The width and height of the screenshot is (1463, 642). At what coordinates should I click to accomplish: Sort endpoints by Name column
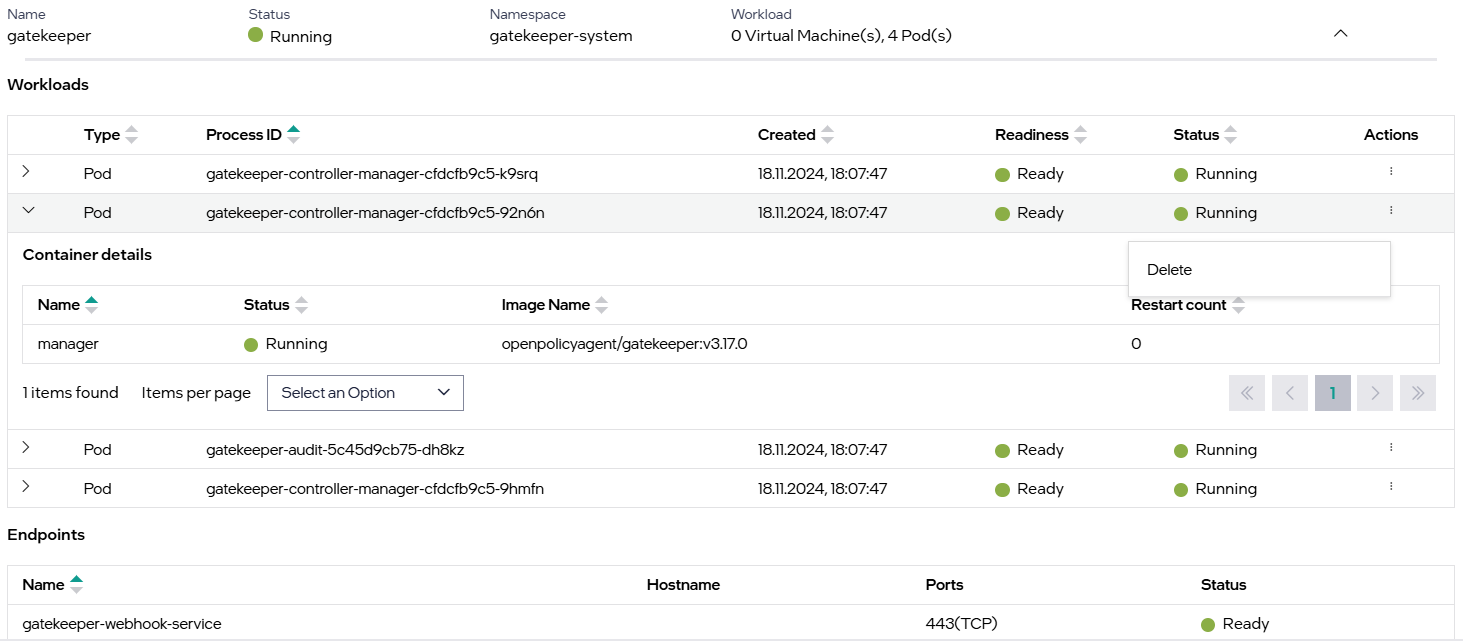click(77, 585)
